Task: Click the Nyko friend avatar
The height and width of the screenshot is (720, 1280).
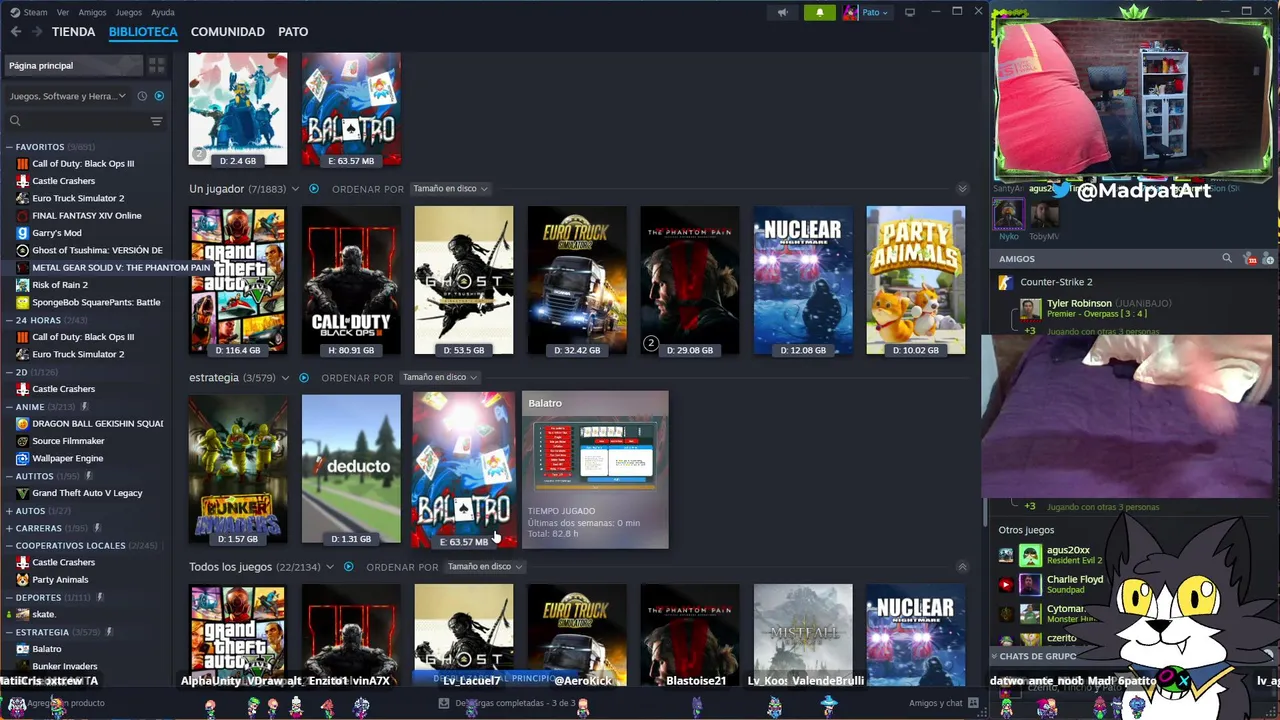Action: click(1007, 214)
